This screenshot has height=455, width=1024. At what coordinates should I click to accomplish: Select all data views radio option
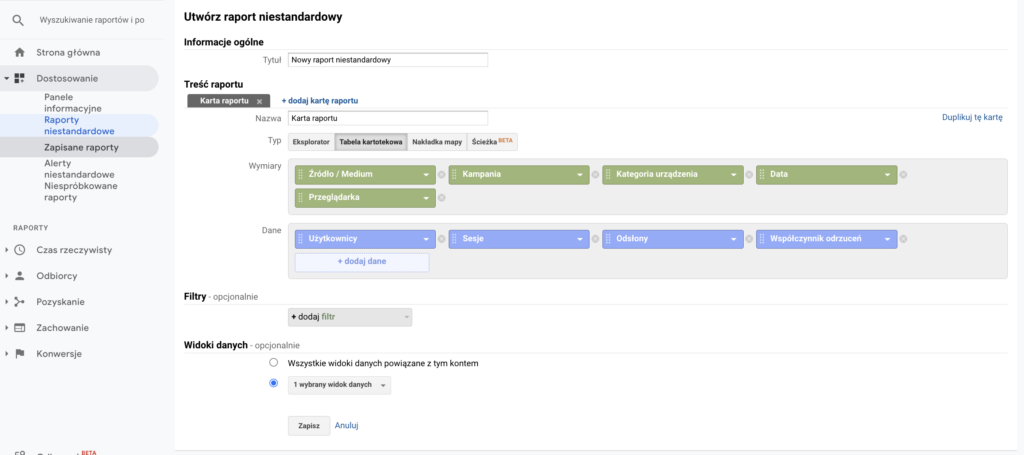click(274, 362)
